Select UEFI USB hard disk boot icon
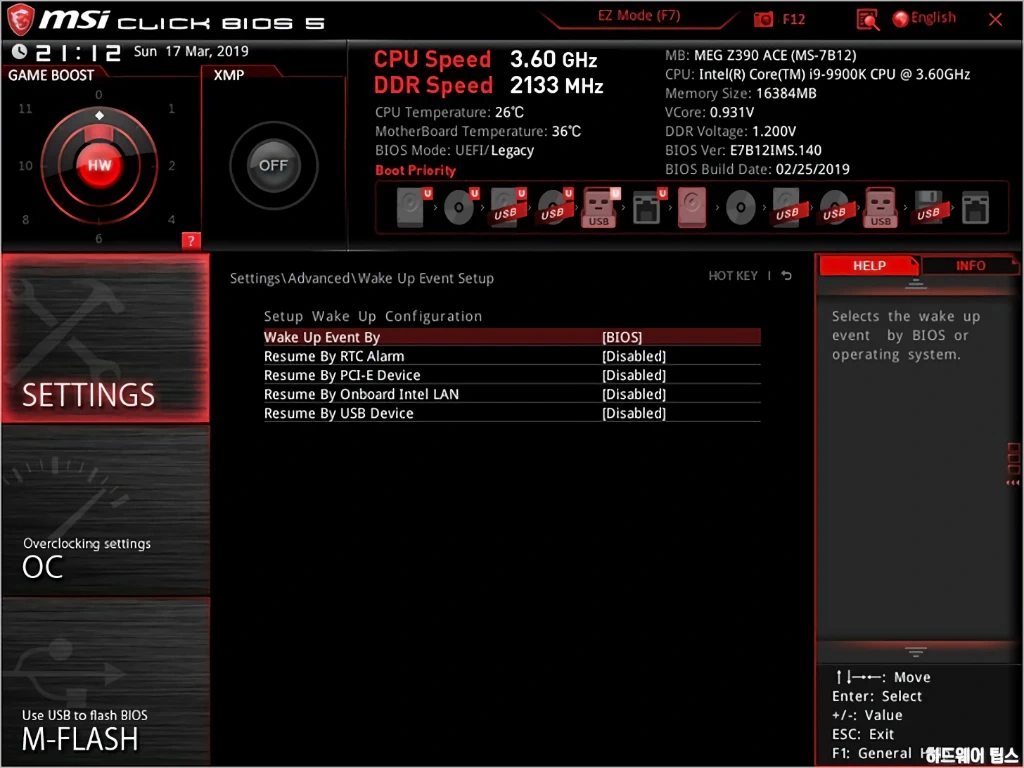Screen dimensions: 1024x768 (507, 207)
